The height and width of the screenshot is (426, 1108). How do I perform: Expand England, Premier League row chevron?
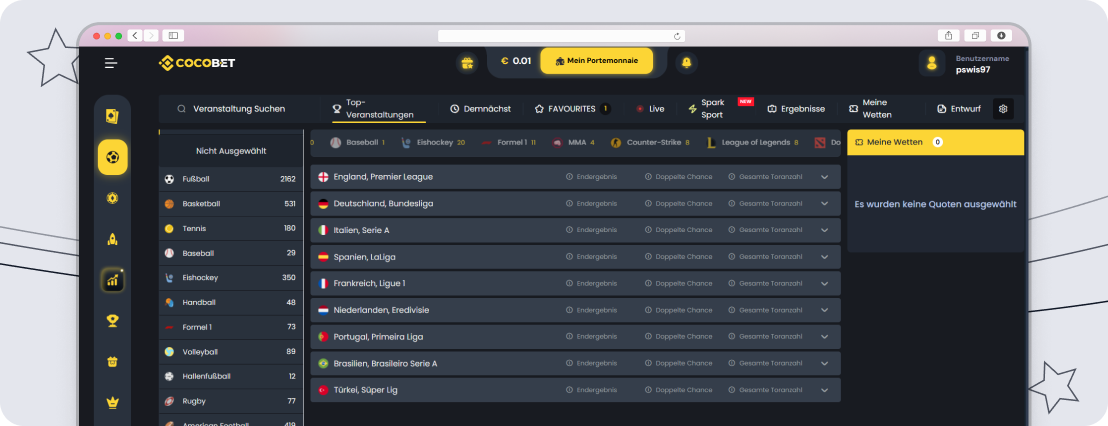(824, 177)
